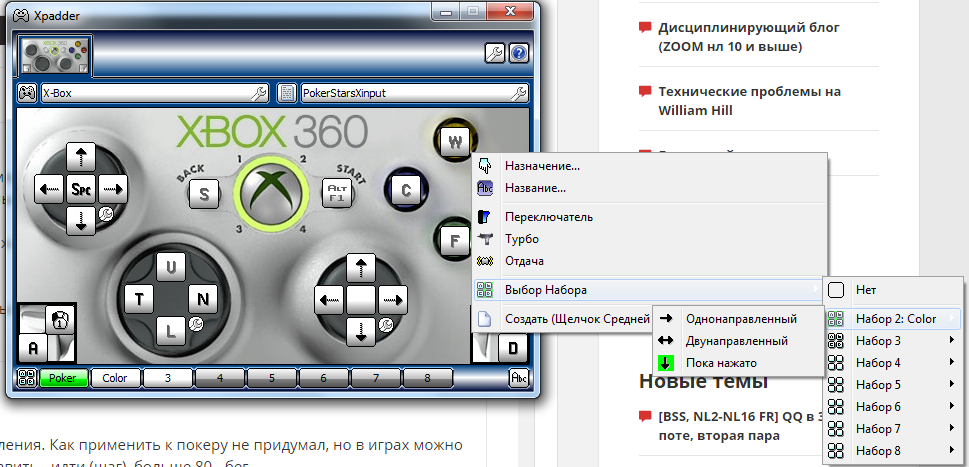This screenshot has height=467, width=969.
Task: Click the D assignment on the right bumper
Action: coord(512,348)
